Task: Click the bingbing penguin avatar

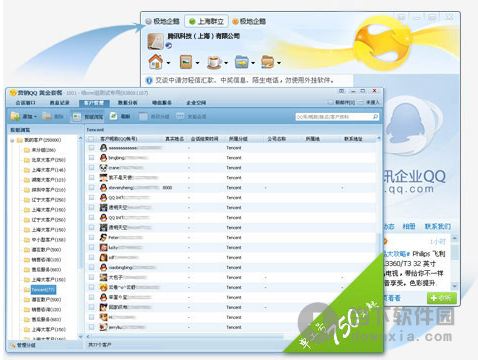Action: tap(103, 158)
